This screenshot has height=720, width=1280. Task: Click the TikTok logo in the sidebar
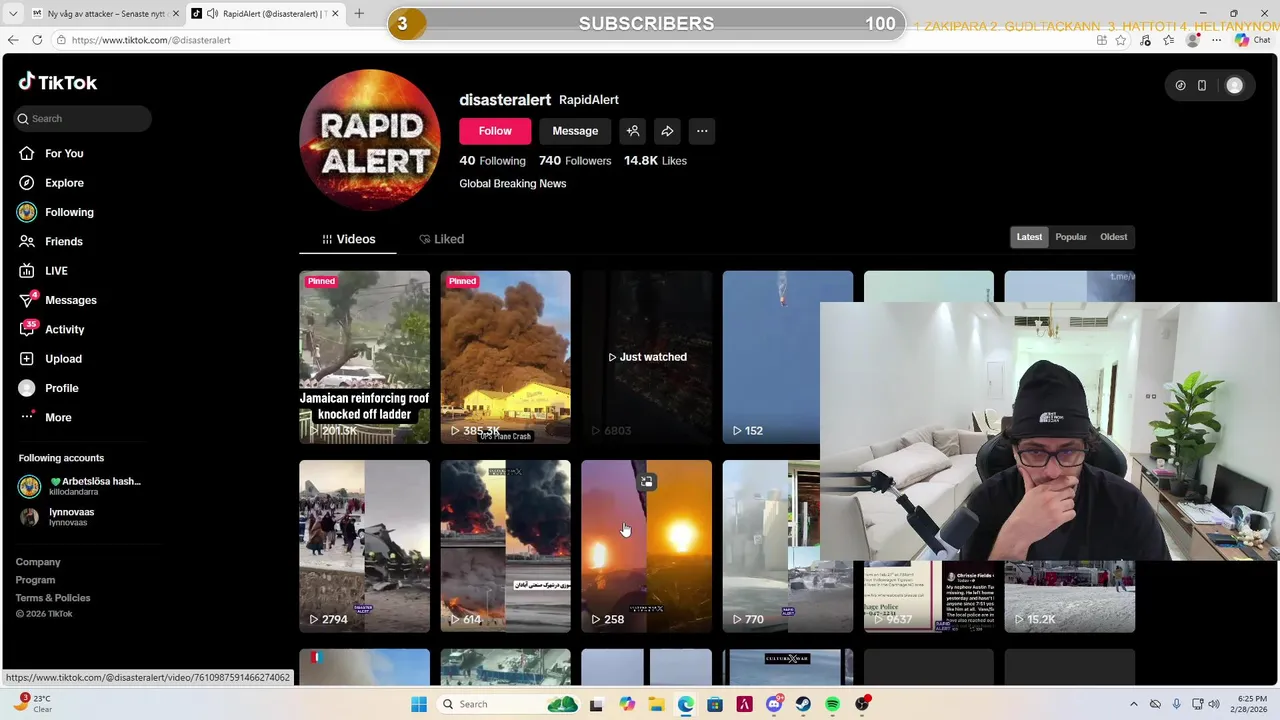tap(58, 83)
